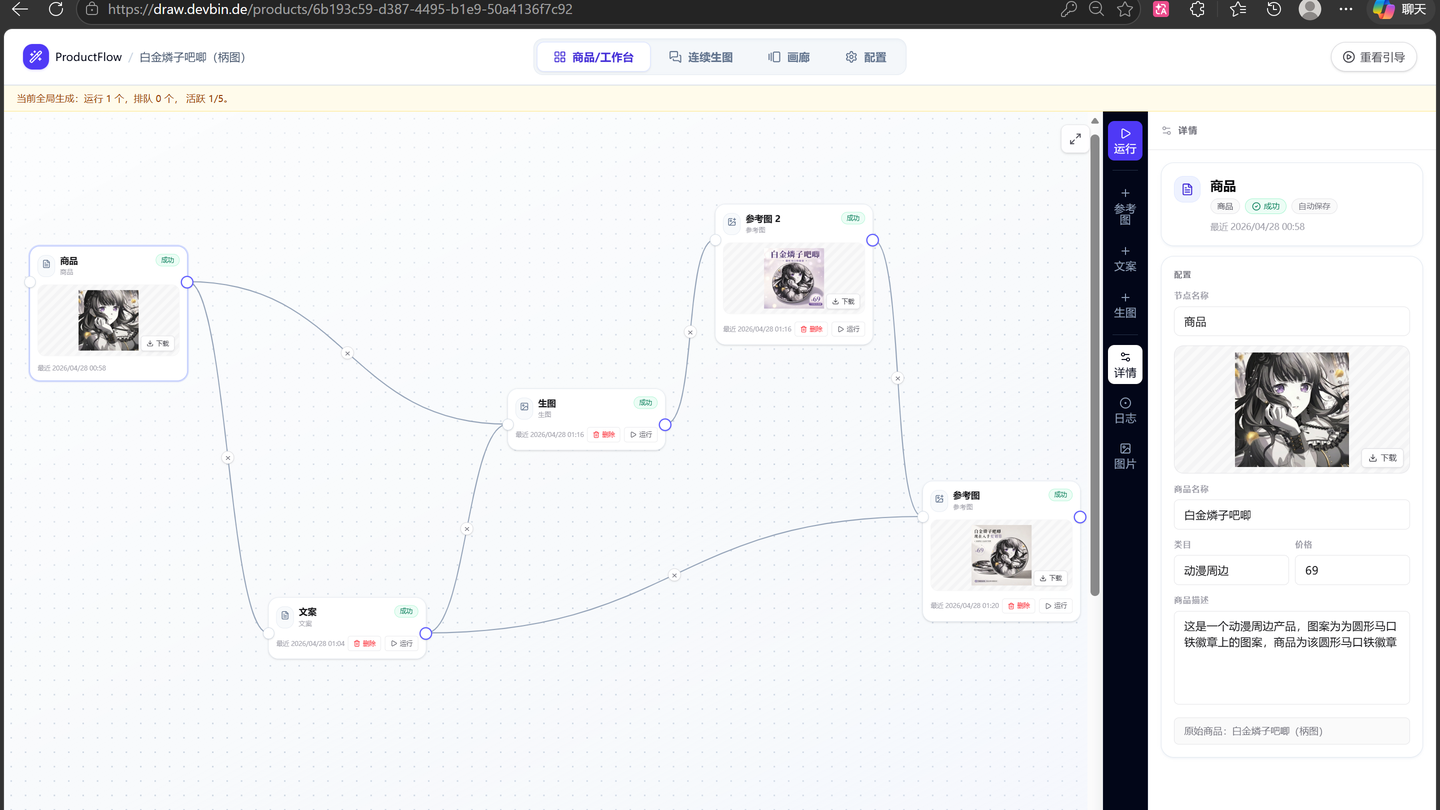
Task: Remove the edge between 文案 and 参考图
Action: click(674, 575)
